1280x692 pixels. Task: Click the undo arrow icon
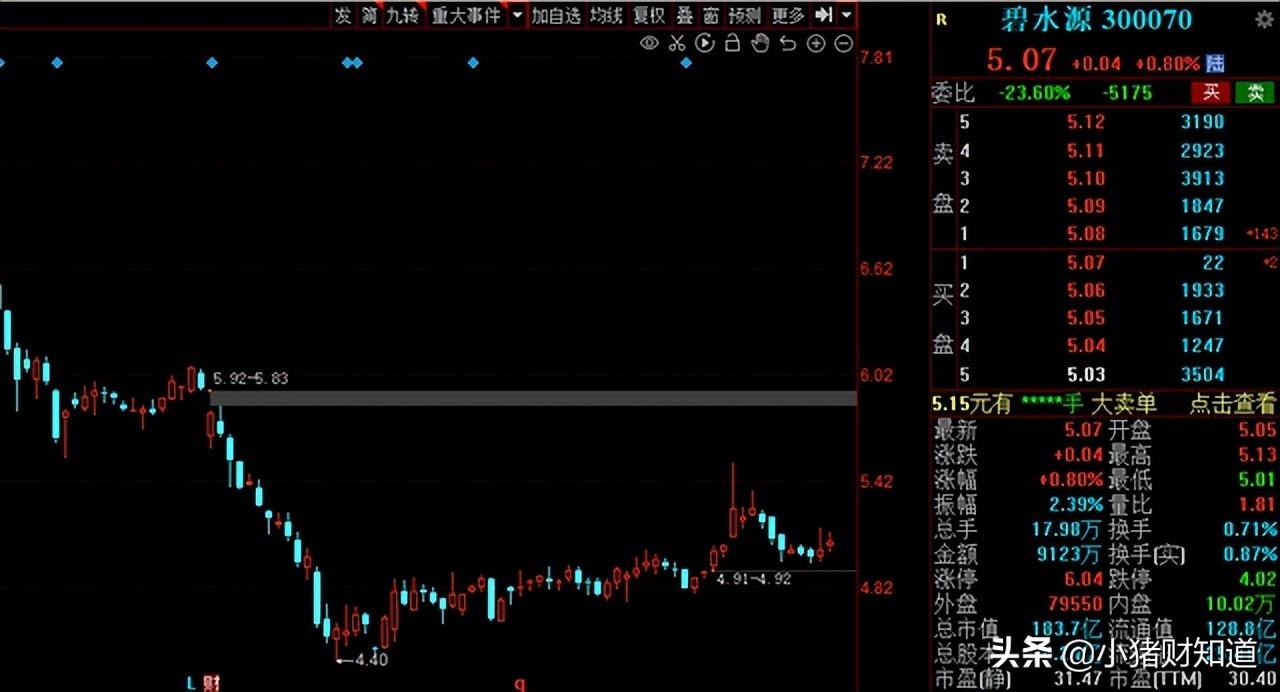(x=787, y=44)
